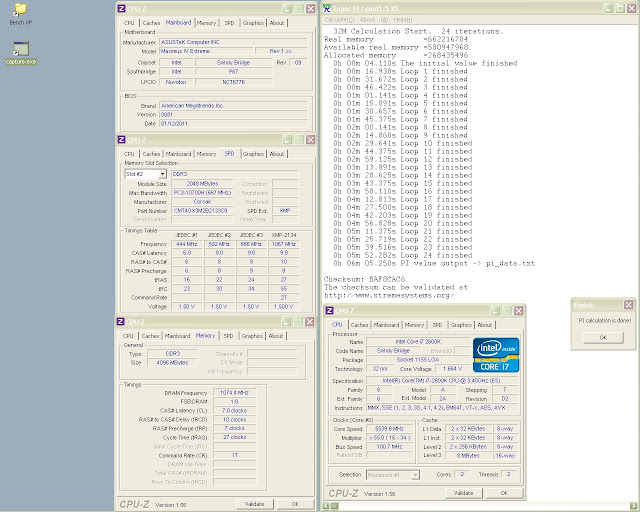Image resolution: width=640 pixels, height=512 pixels.
Task: Click OK in CPU tab window
Action: coord(504,493)
